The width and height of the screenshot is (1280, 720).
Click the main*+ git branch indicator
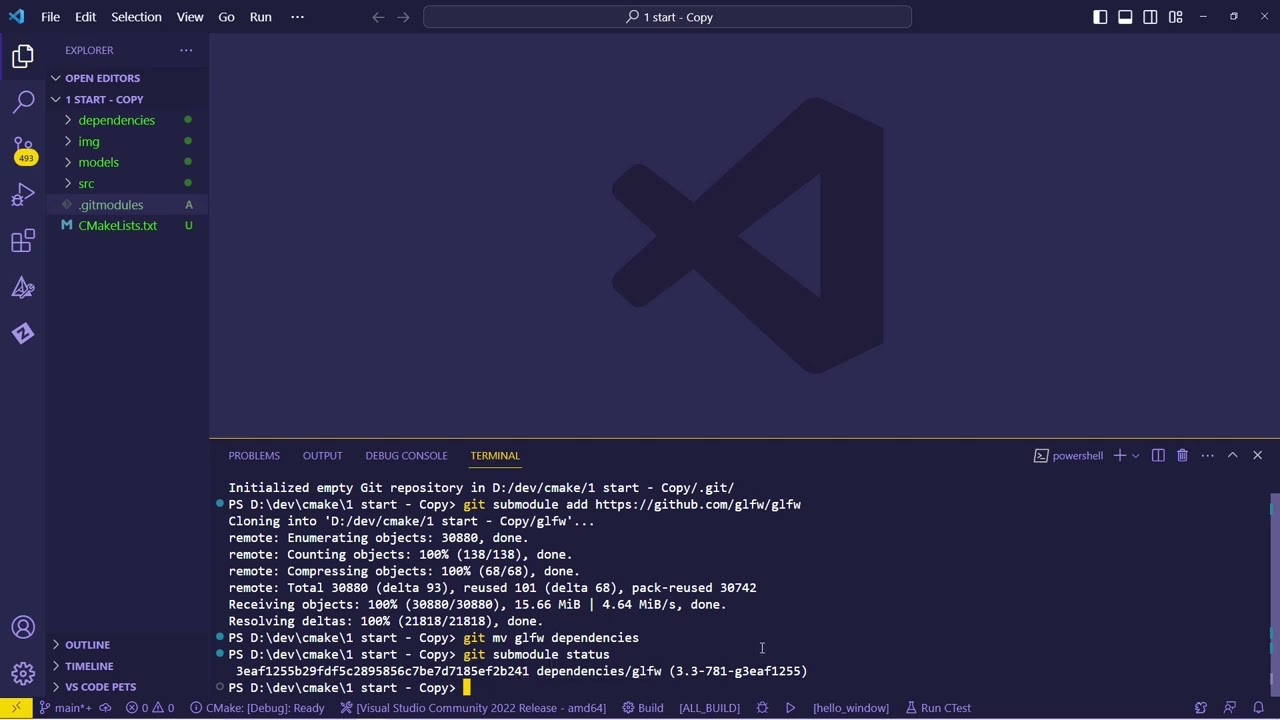click(x=66, y=708)
